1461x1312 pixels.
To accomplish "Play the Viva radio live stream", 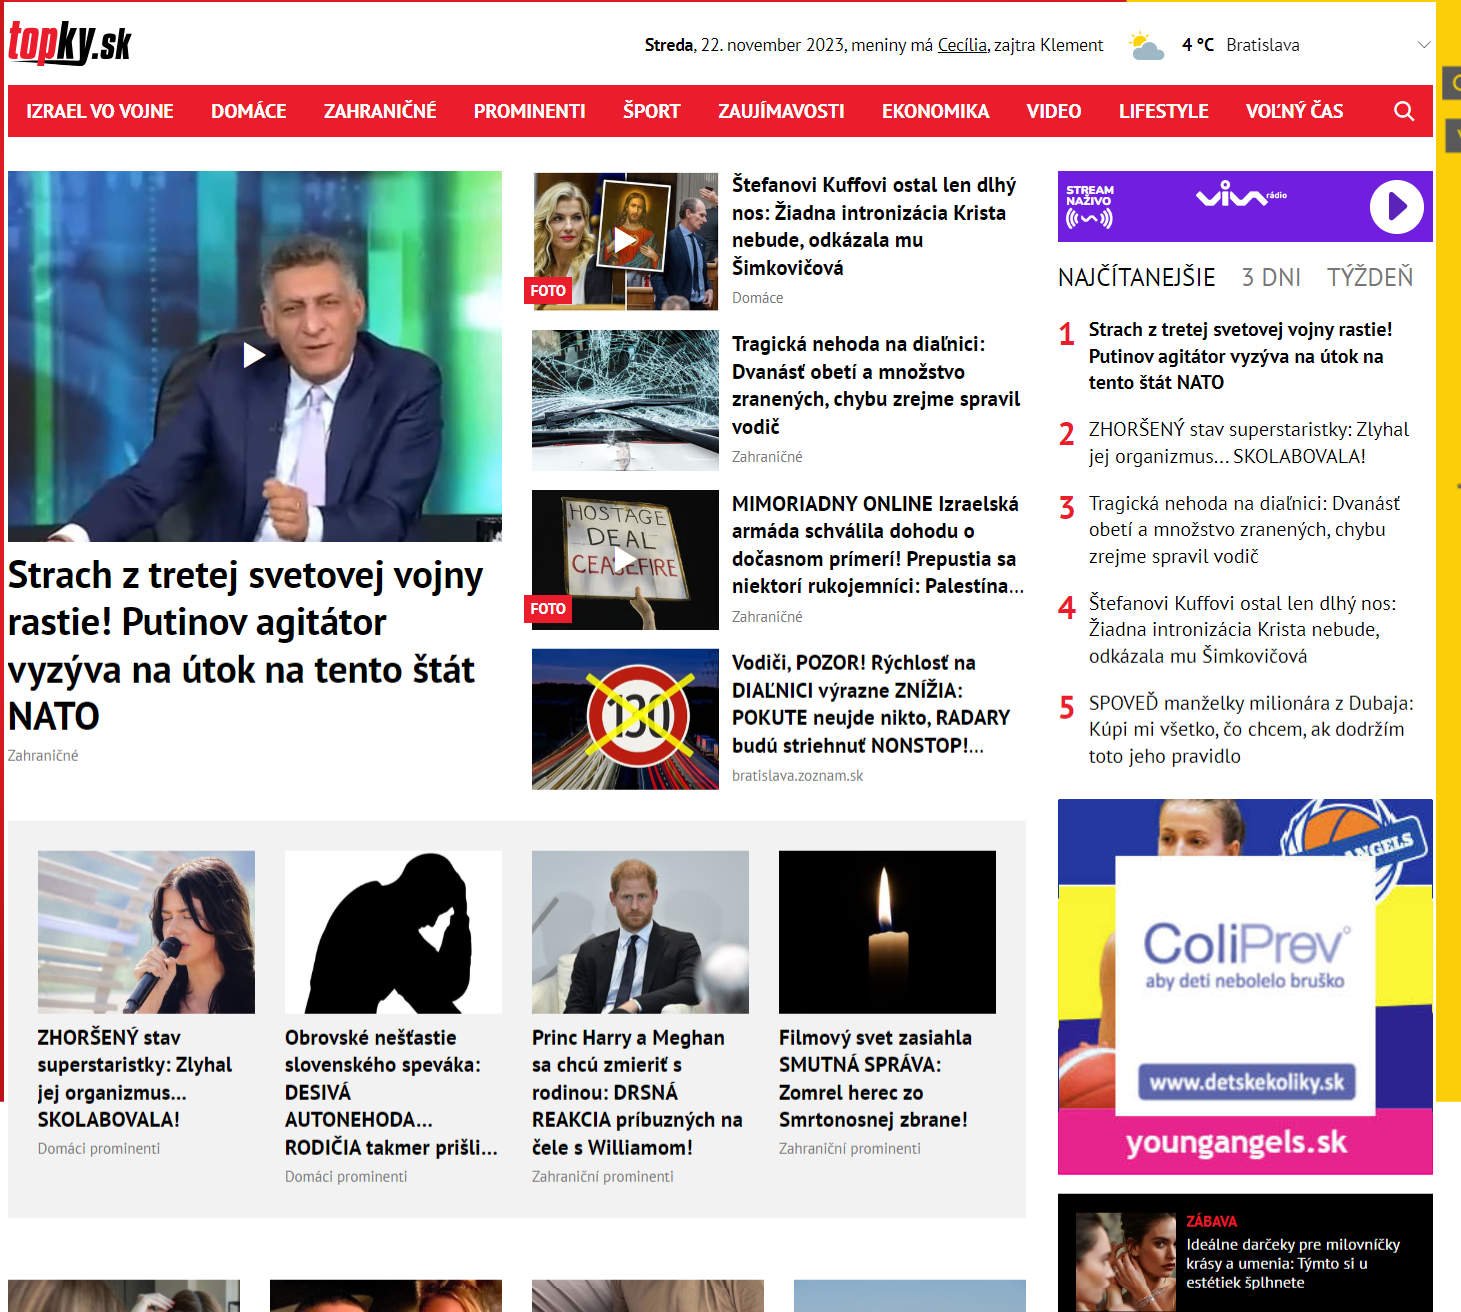I will click(1395, 207).
